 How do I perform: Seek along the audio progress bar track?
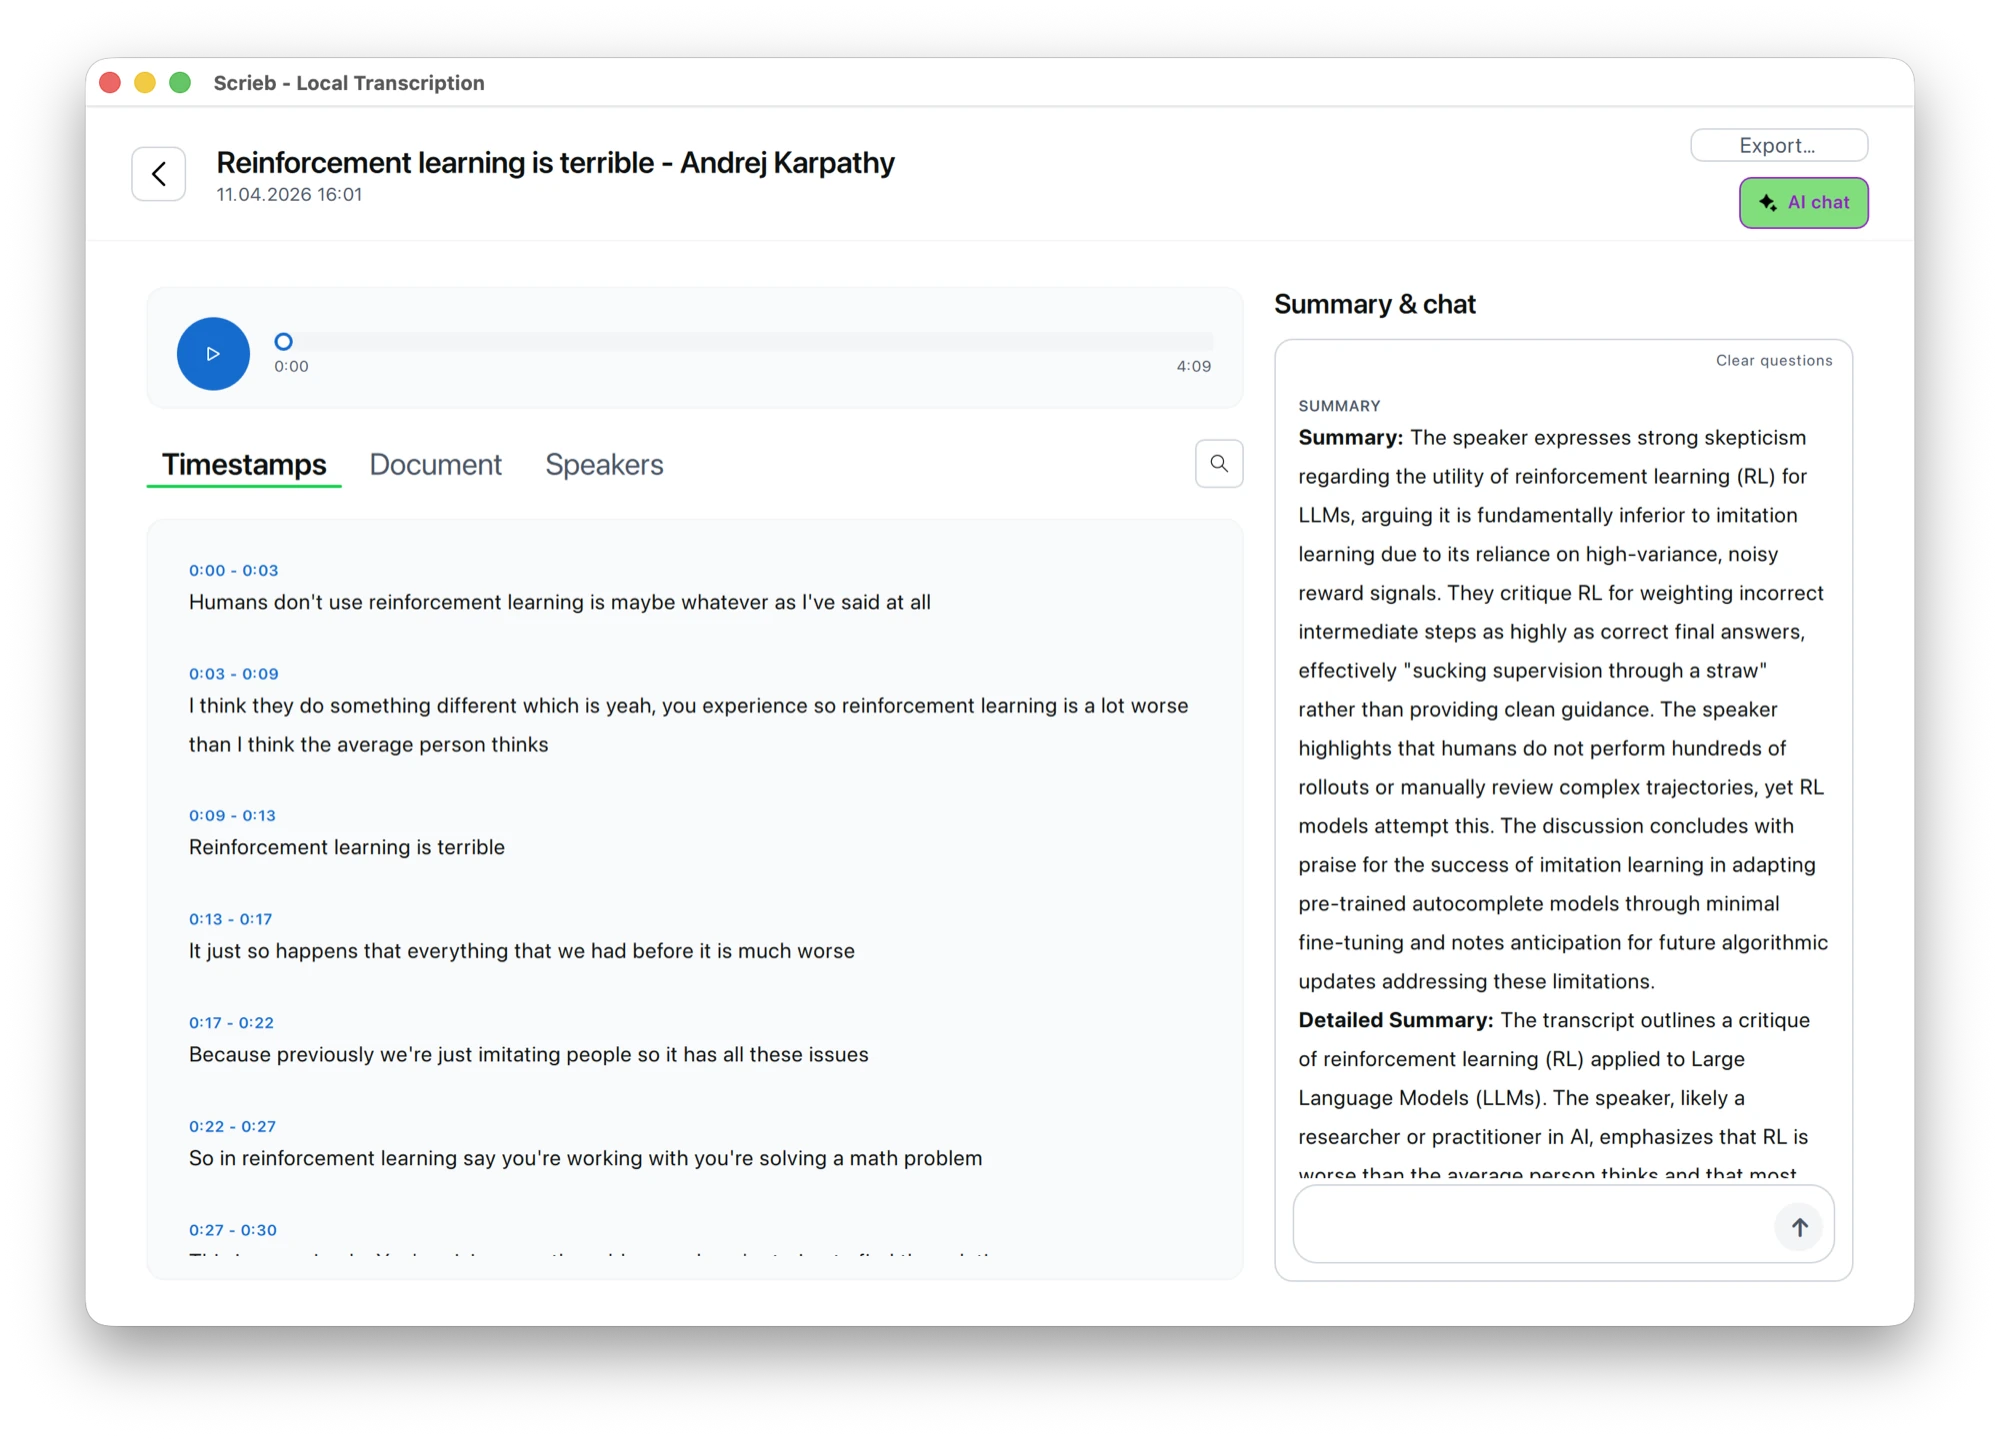pos(744,341)
